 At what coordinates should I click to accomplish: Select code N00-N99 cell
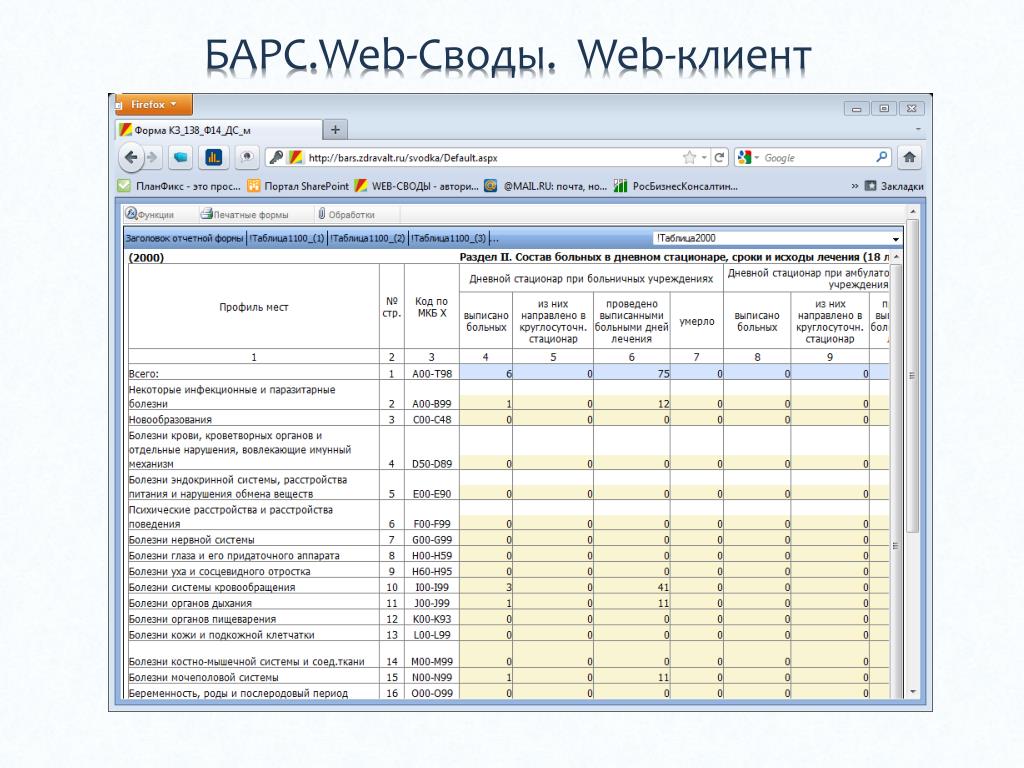pyautogui.click(x=432, y=677)
